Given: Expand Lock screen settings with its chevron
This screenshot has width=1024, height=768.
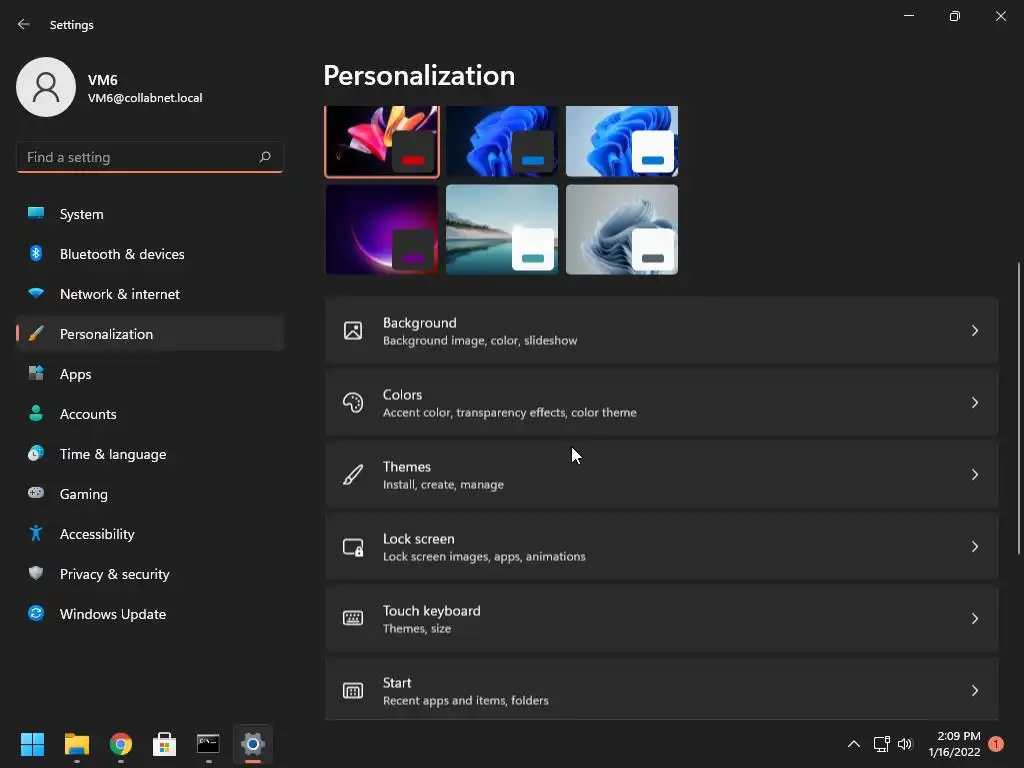Looking at the screenshot, I should (974, 547).
